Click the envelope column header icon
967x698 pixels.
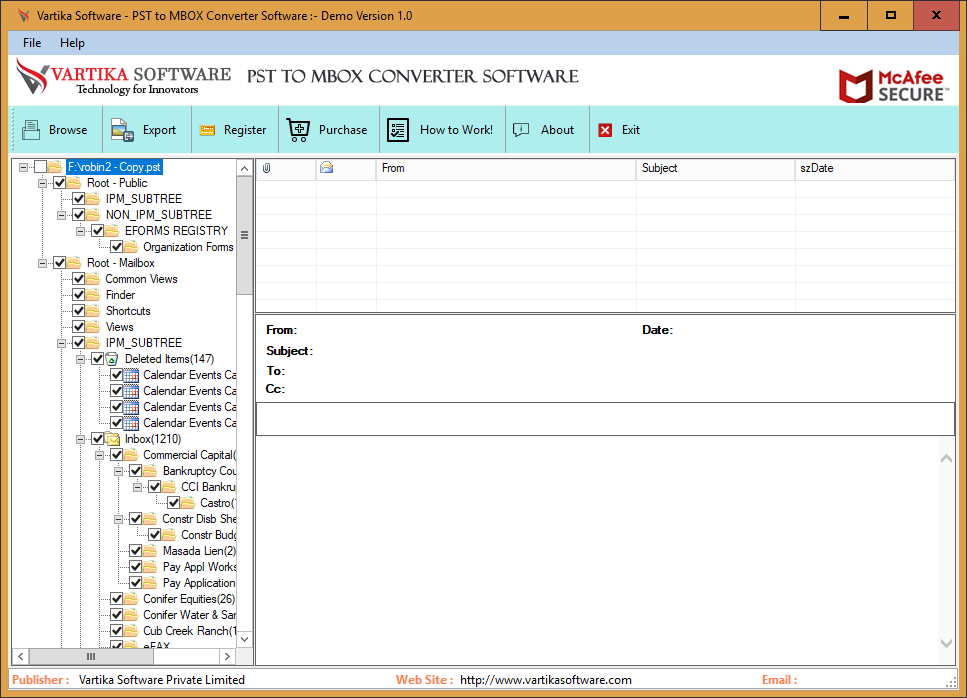click(326, 167)
